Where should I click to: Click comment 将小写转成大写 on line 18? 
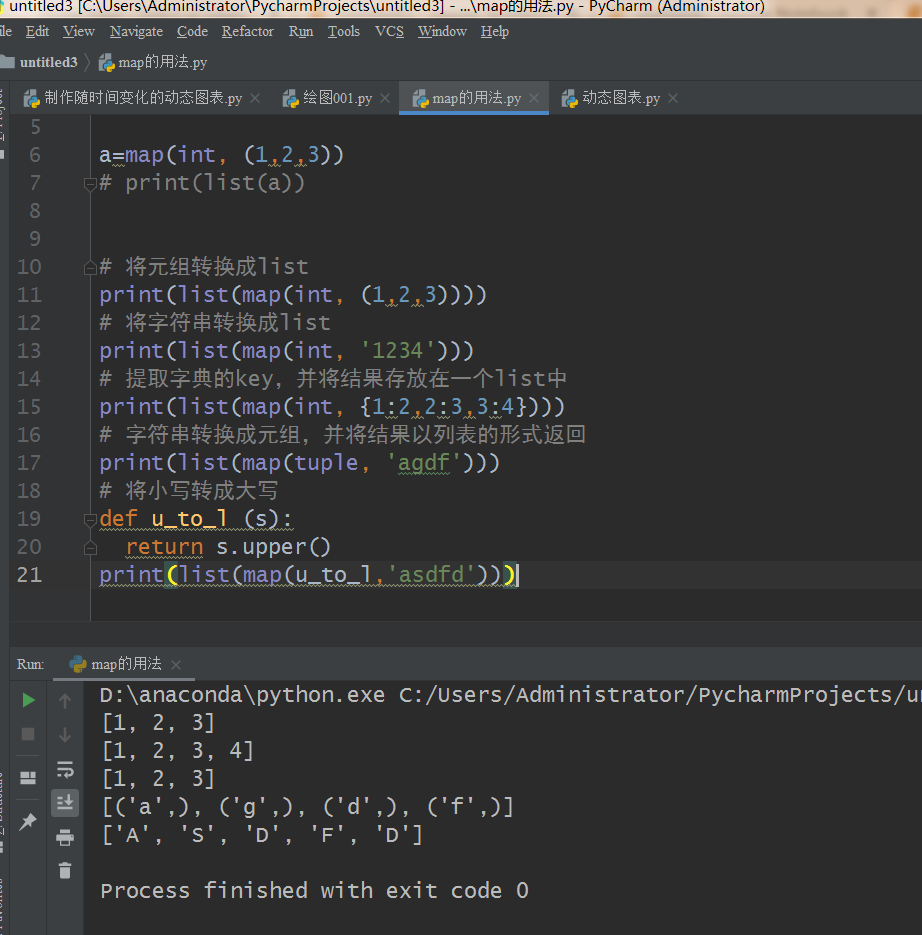click(x=188, y=491)
